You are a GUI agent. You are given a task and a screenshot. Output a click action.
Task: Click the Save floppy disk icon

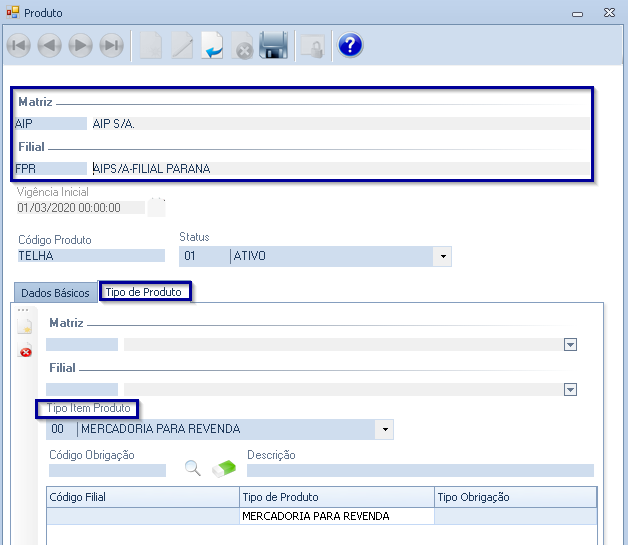[273, 46]
